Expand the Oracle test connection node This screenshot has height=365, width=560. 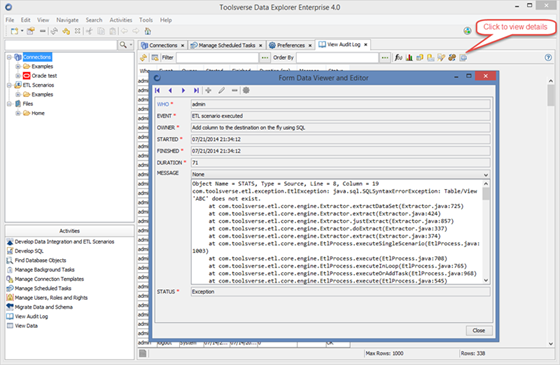(x=18, y=76)
